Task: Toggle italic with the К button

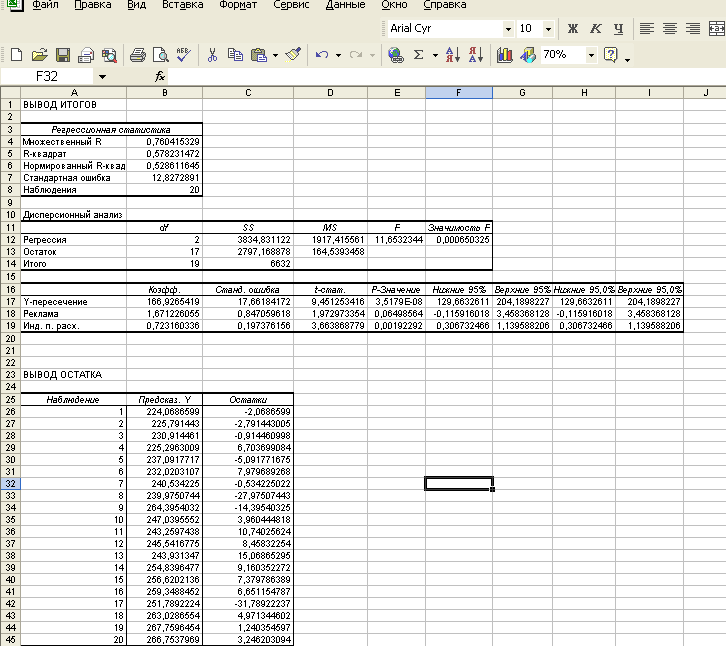Action: coord(595,29)
